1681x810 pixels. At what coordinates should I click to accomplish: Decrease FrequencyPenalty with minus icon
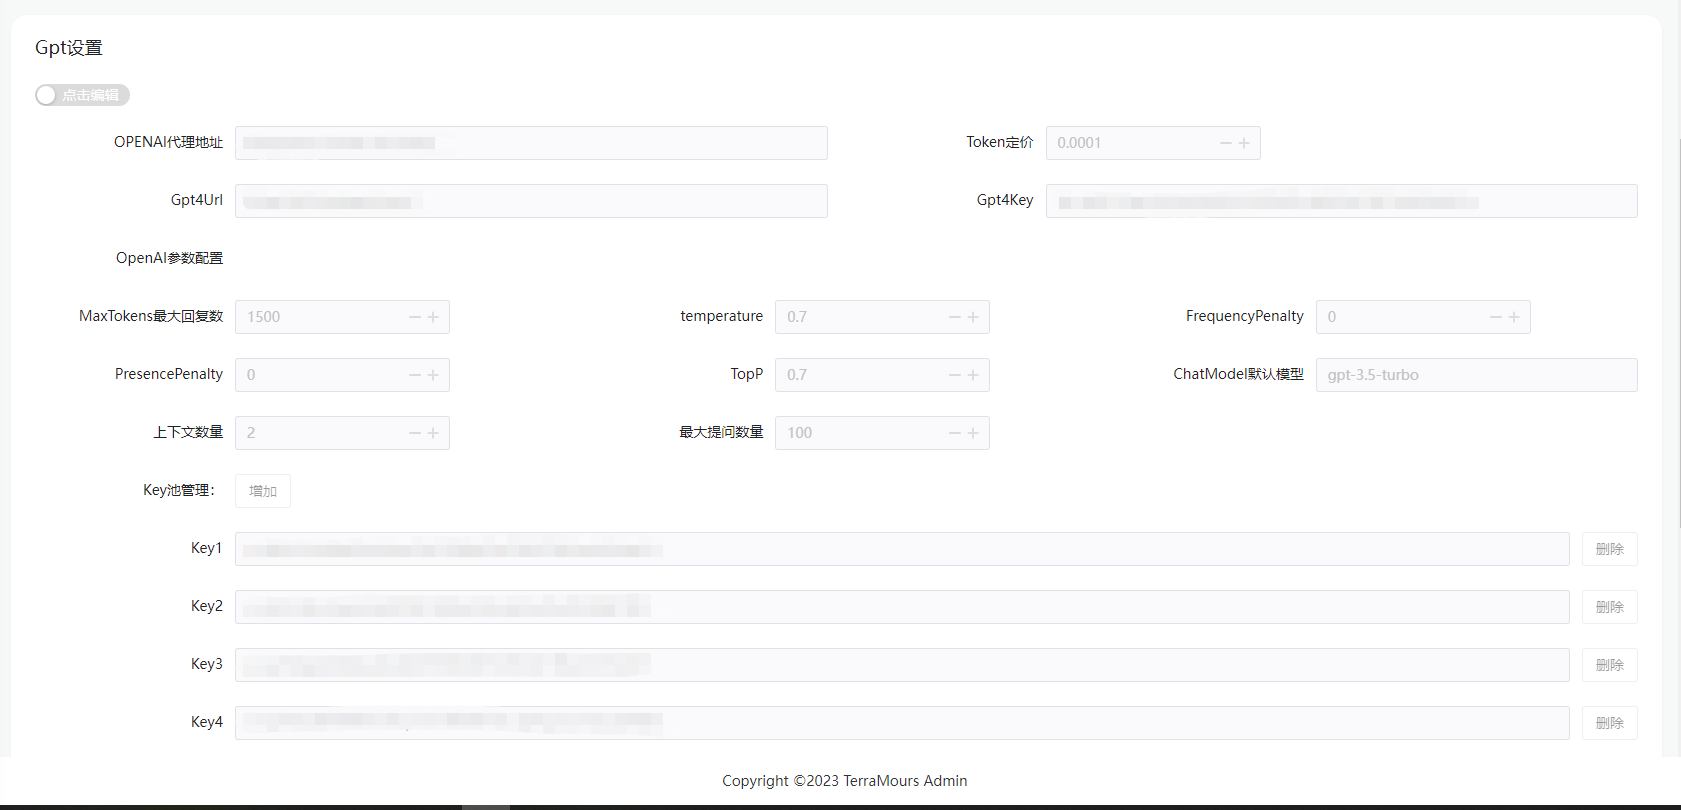(x=1496, y=317)
